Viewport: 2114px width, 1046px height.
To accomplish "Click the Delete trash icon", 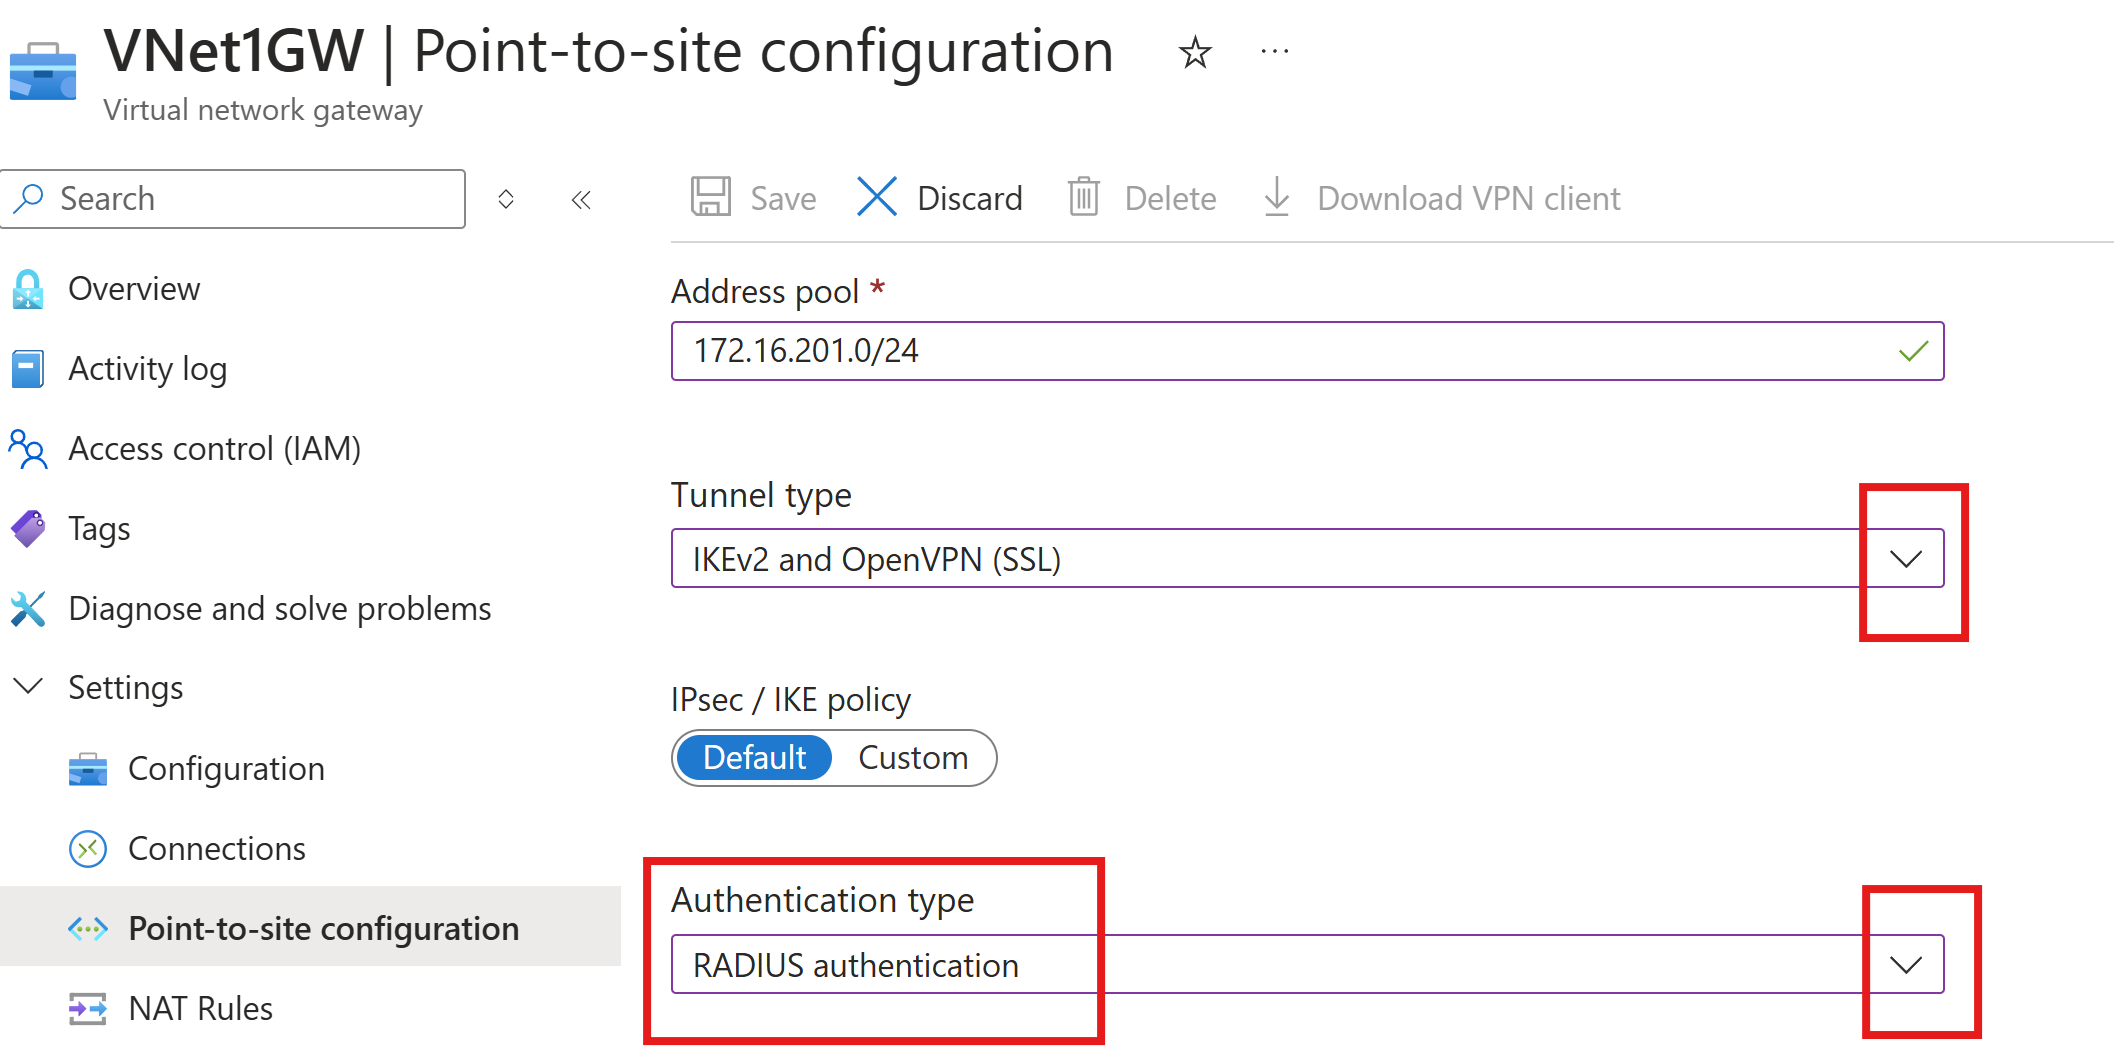I will tap(1084, 197).
